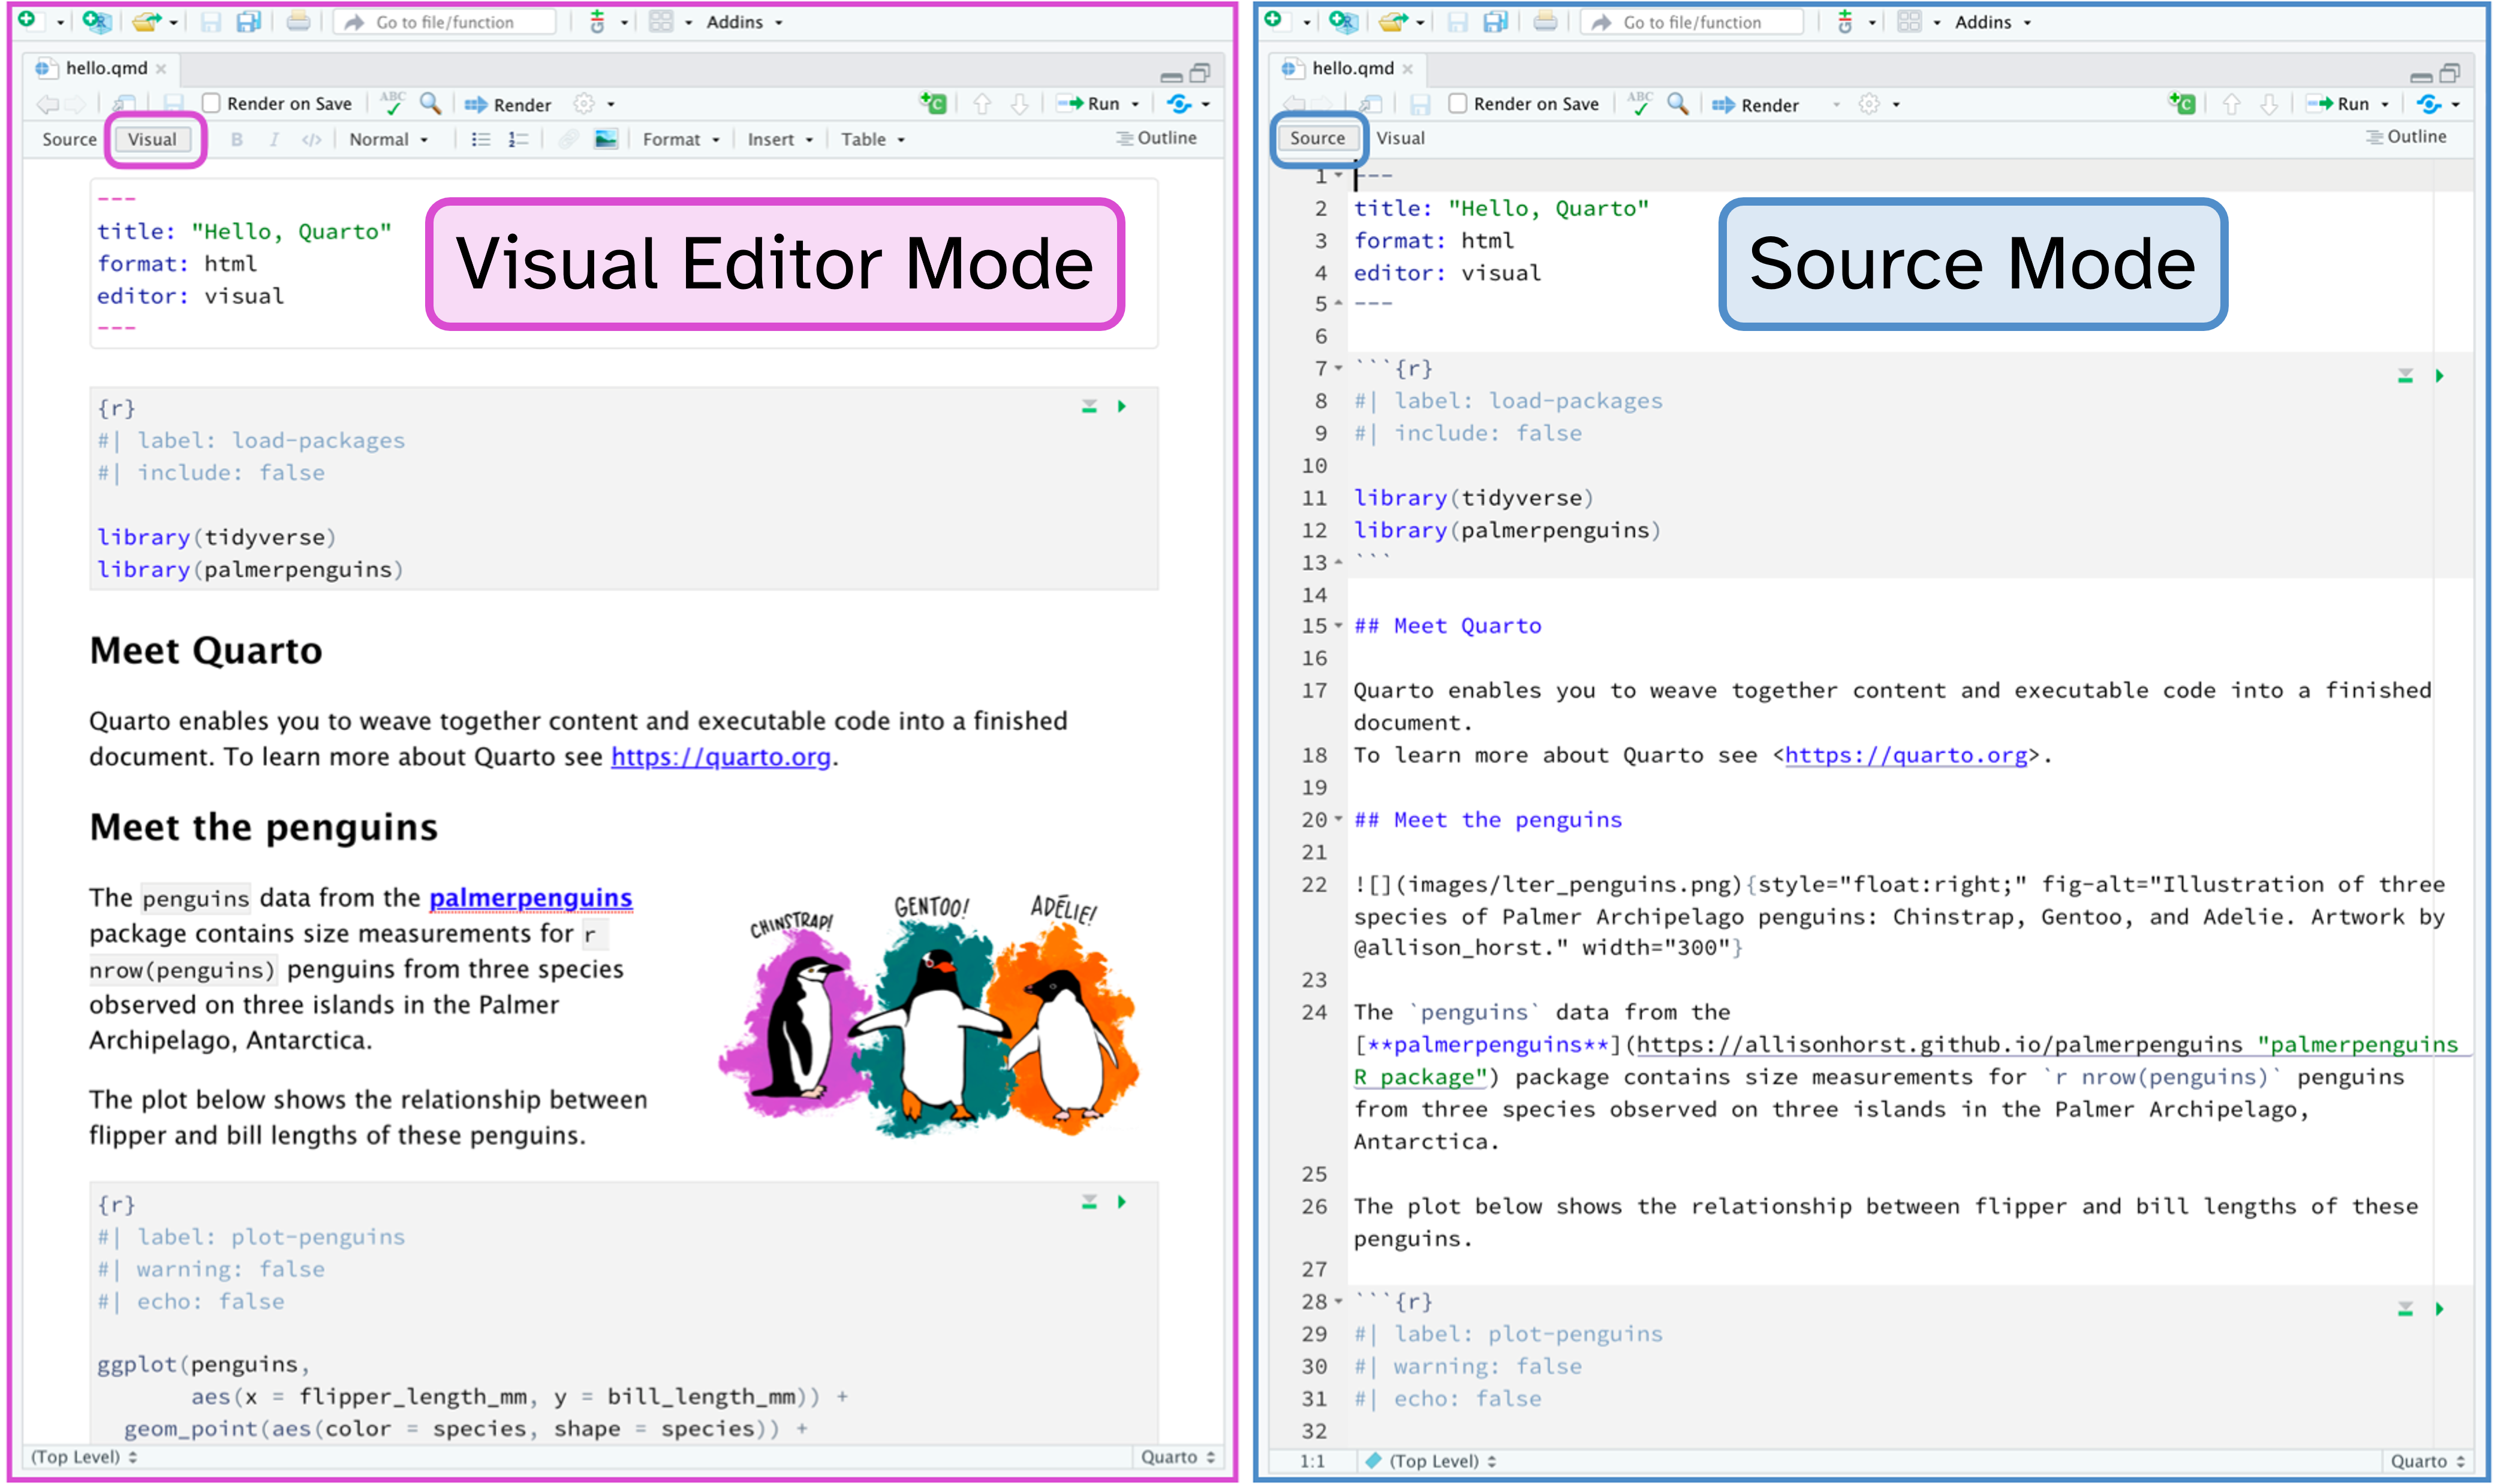
Task: Follow the https://quarto.org hyperlink
Action: [x=722, y=757]
